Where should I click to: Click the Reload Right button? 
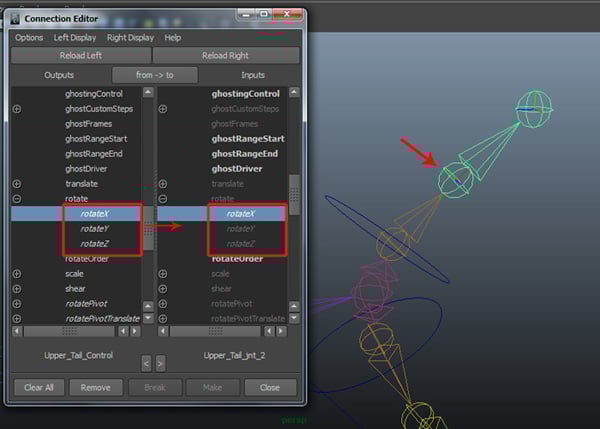[x=225, y=55]
